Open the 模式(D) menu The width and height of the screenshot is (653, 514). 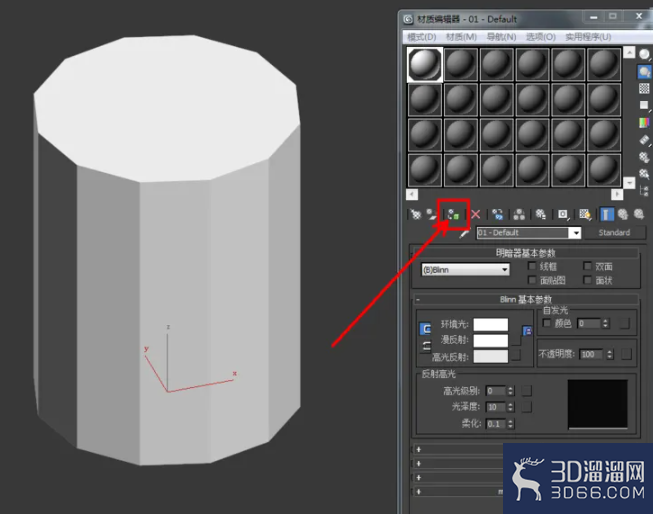(421, 37)
